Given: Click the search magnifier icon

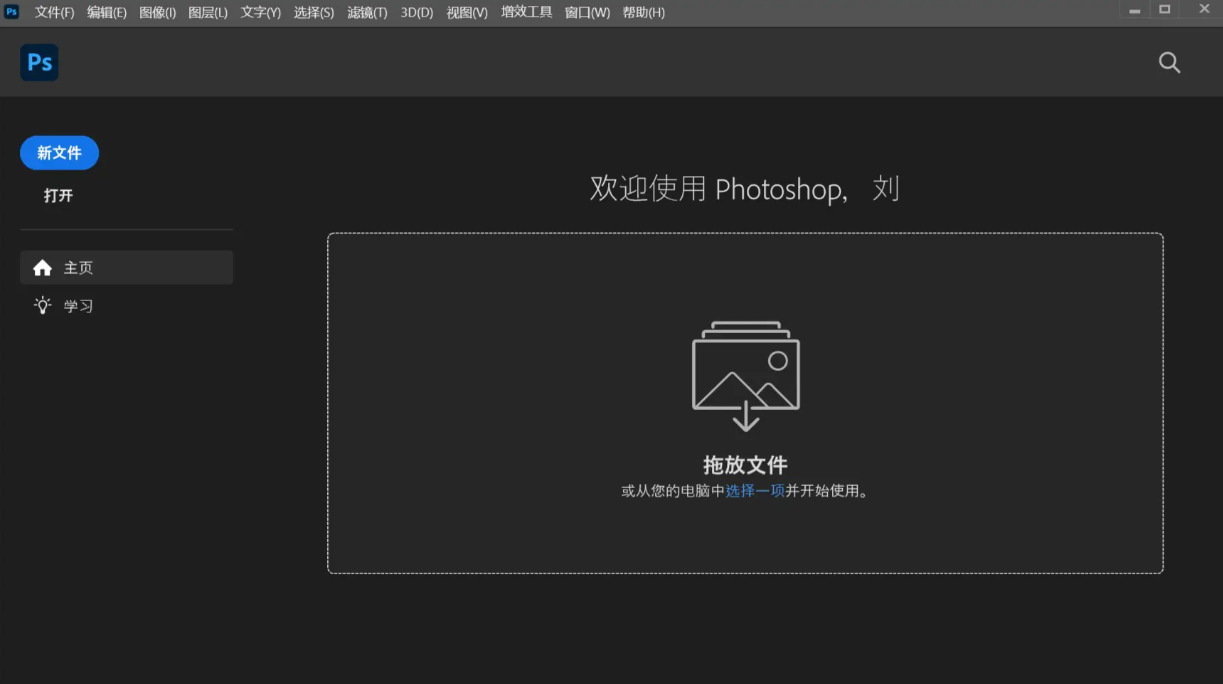Looking at the screenshot, I should pos(1169,63).
